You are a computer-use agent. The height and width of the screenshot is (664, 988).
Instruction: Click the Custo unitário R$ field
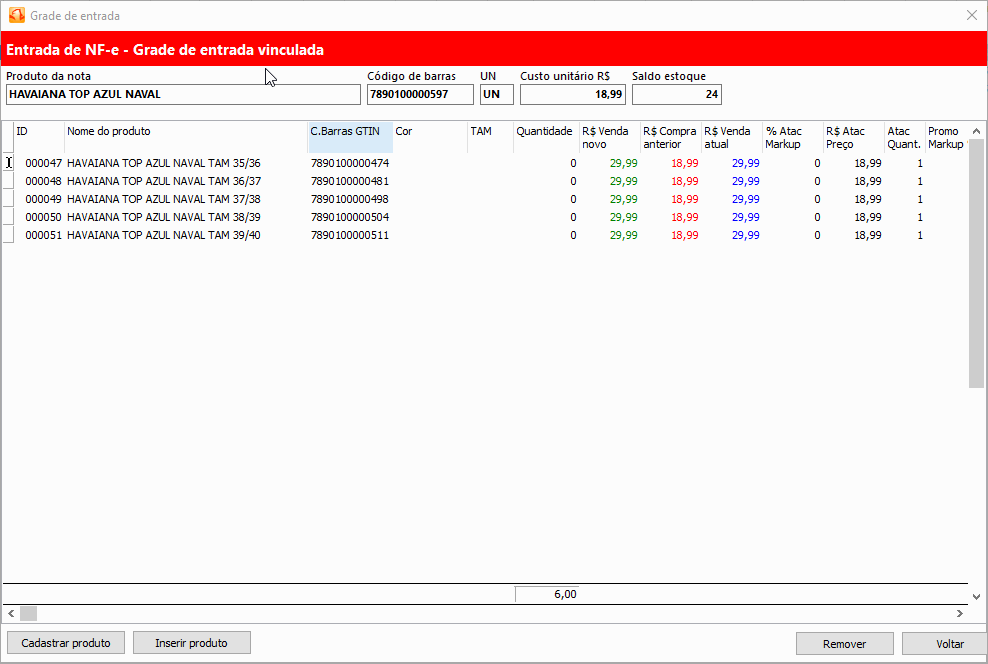572,95
